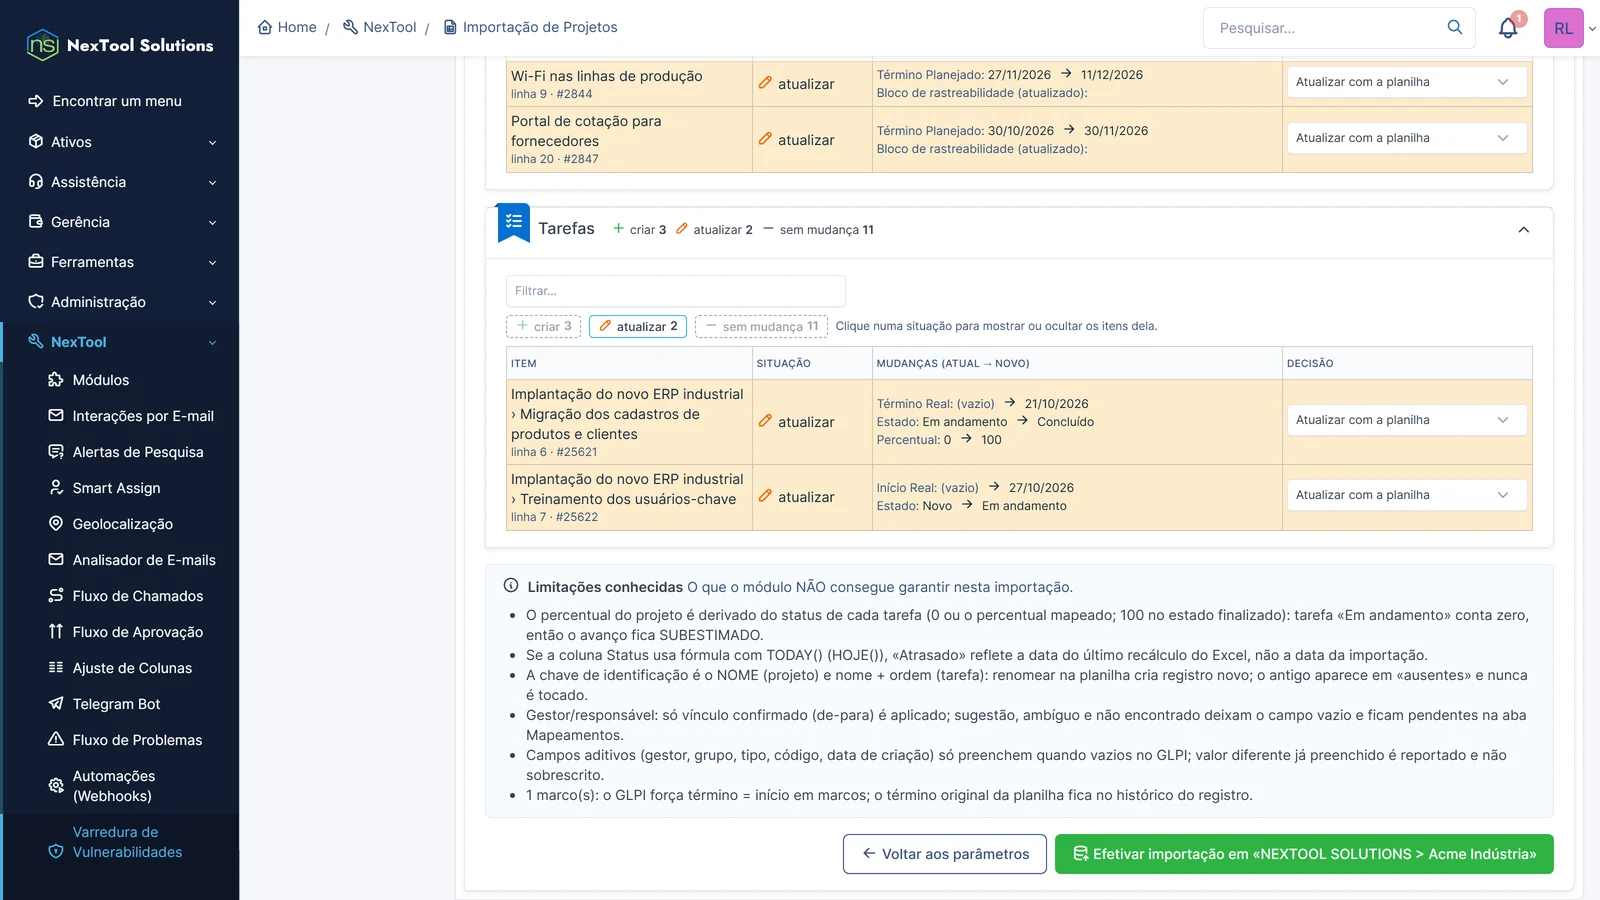Click the Tarefas checklist icon
Image resolution: width=1600 pixels, height=900 pixels.
tap(514, 223)
